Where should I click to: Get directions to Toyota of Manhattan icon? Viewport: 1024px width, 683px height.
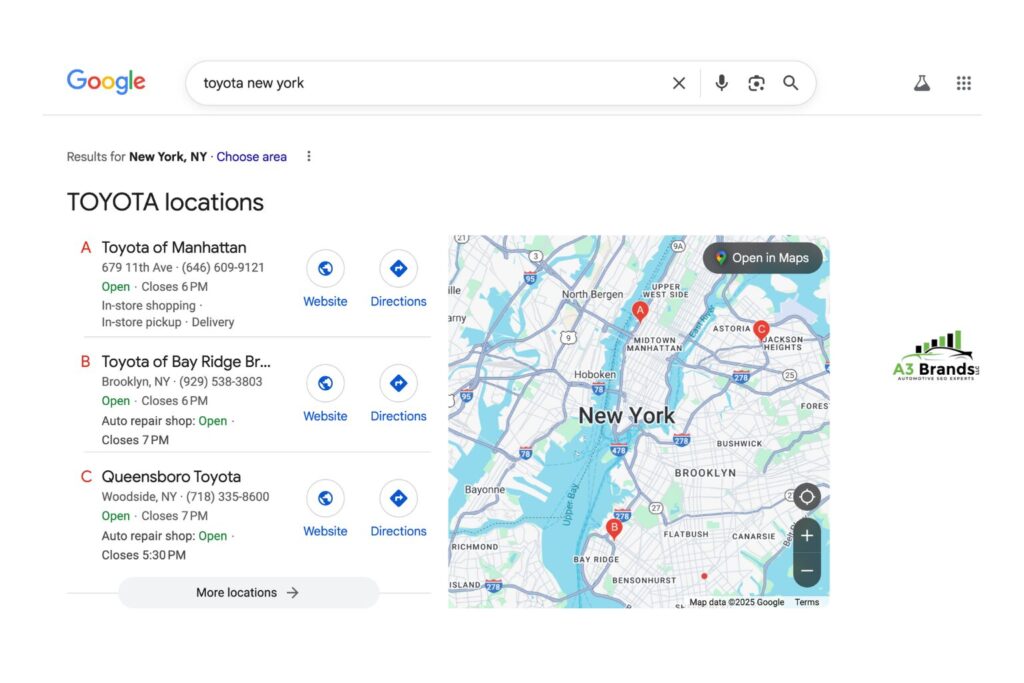pos(398,268)
